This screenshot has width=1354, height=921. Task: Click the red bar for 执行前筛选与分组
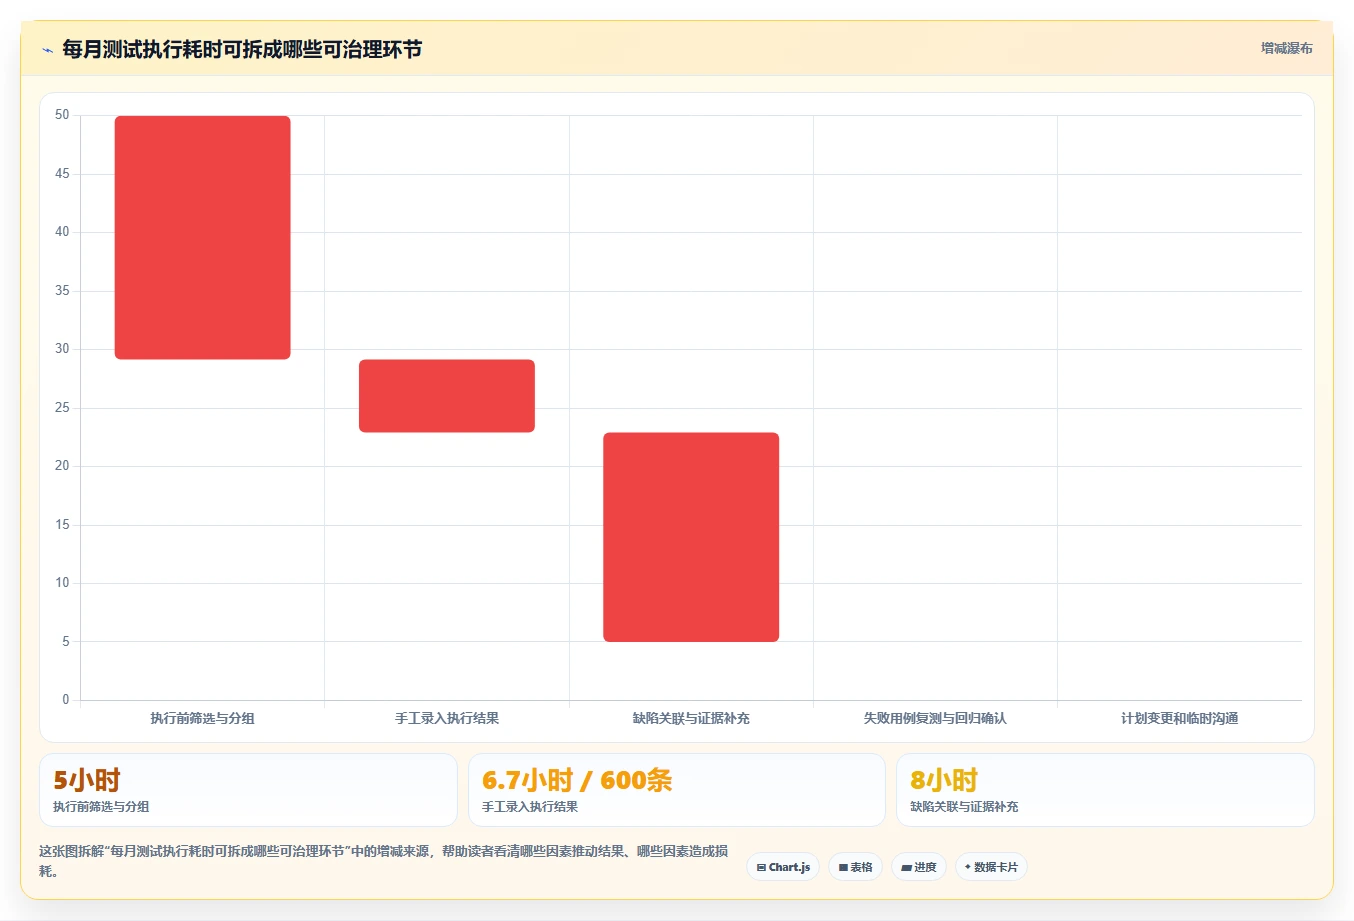pyautogui.click(x=203, y=238)
